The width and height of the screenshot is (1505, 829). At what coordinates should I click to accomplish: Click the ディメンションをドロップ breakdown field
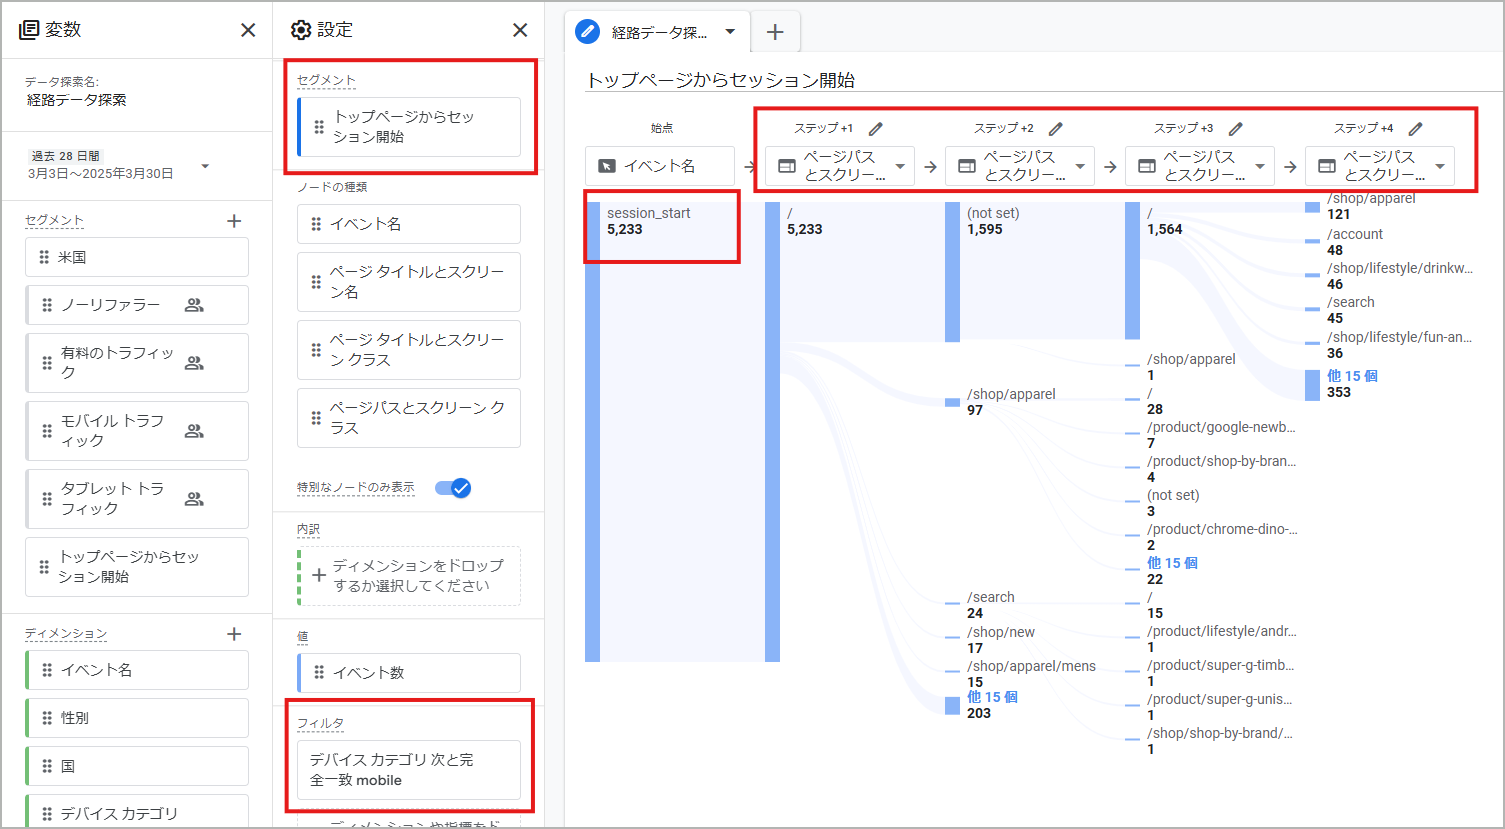[x=410, y=576]
